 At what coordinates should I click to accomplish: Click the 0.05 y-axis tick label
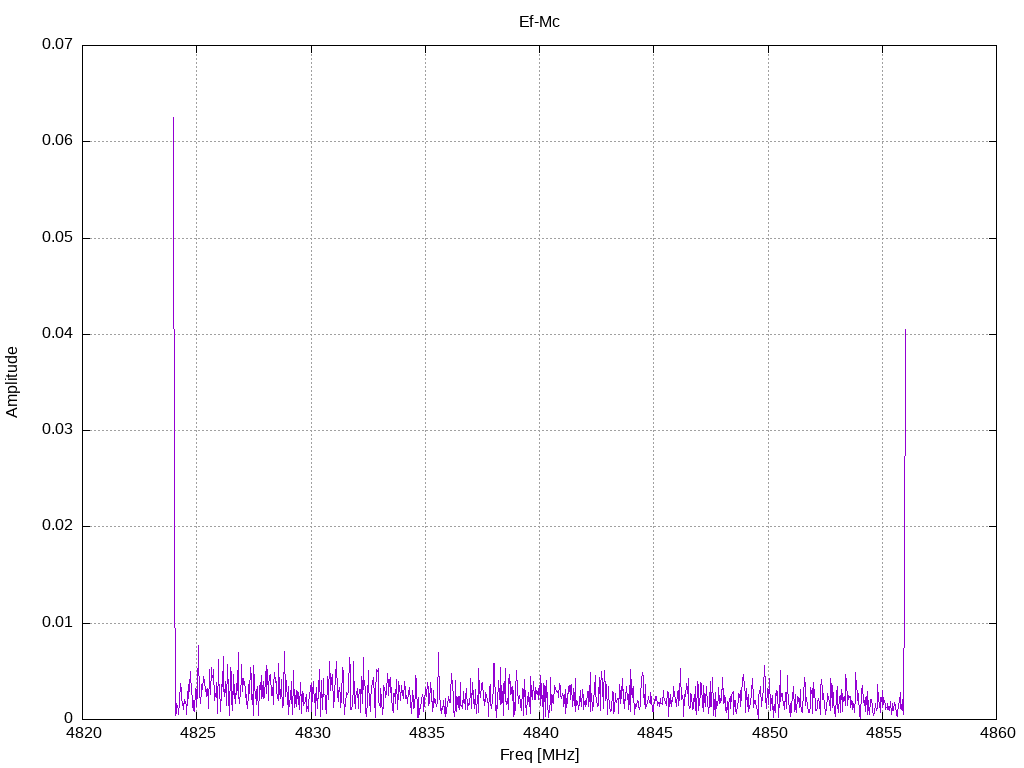click(x=57, y=238)
